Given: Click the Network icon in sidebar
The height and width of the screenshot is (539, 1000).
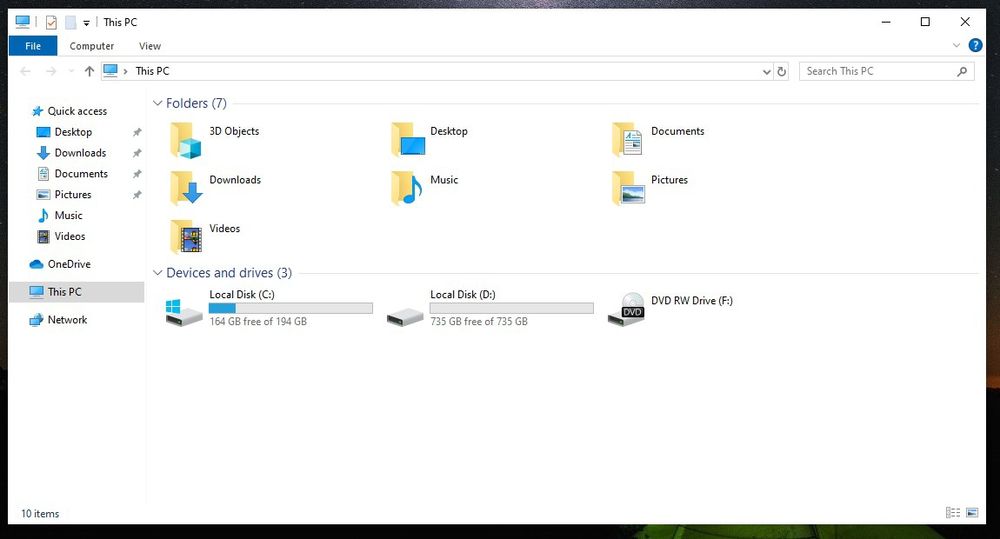Looking at the screenshot, I should click(x=36, y=320).
